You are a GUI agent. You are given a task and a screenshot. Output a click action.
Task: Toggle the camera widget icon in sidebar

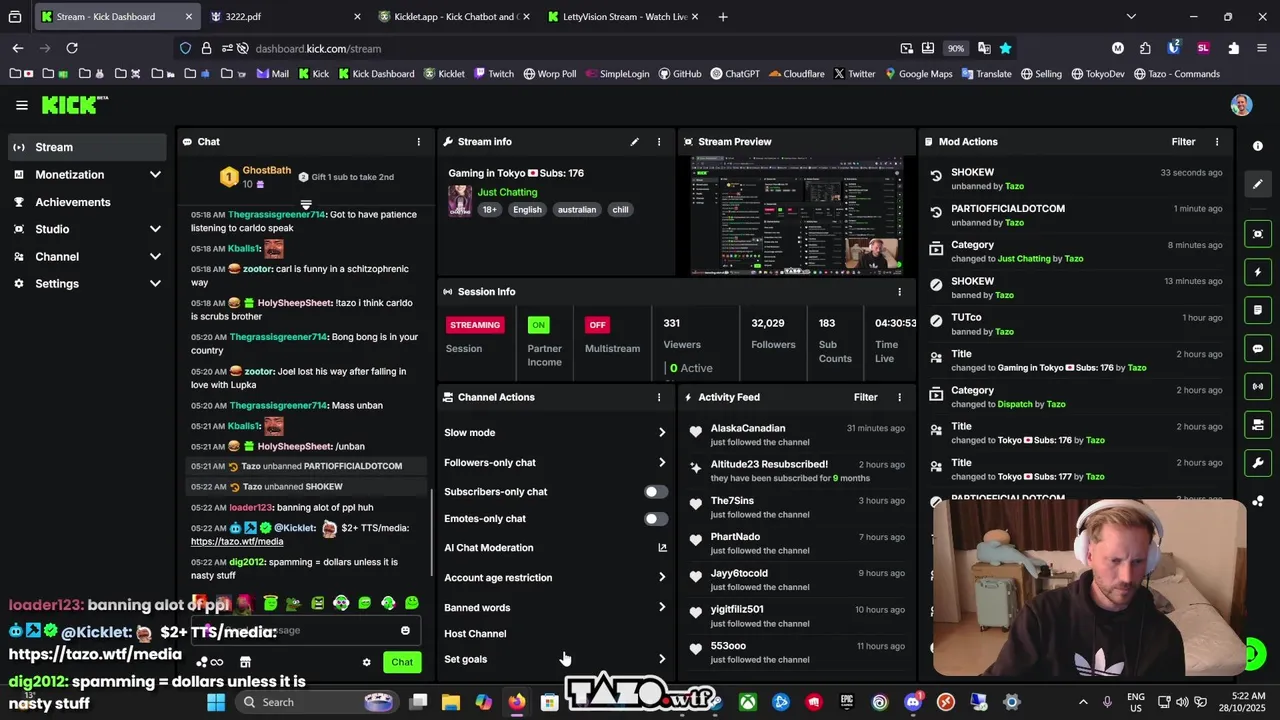1257,425
